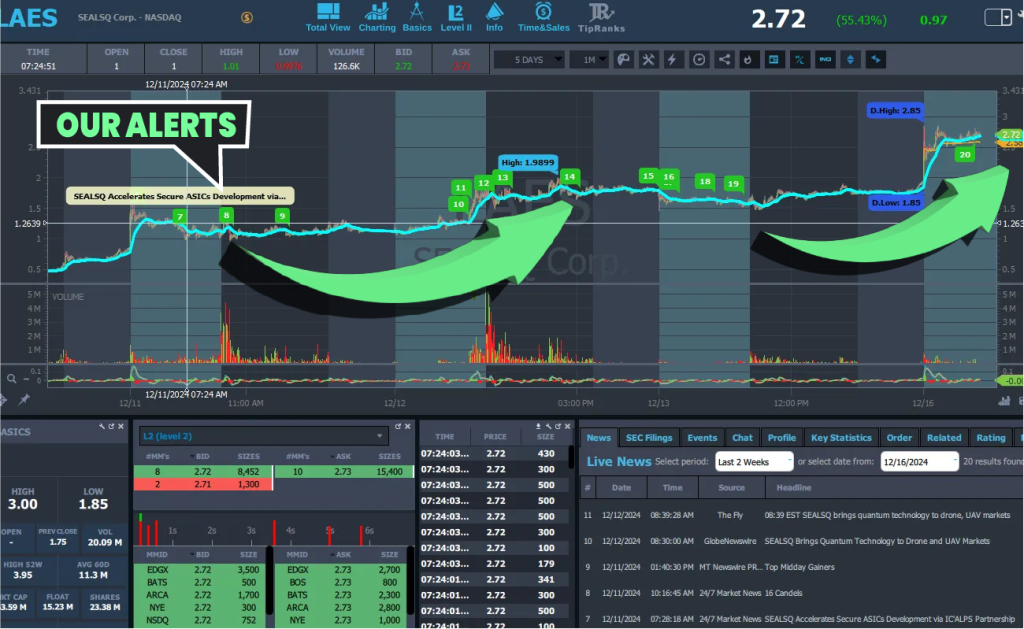The width and height of the screenshot is (1024, 629).
Task: Open the Basics panel wrench settings
Action: coord(102,427)
